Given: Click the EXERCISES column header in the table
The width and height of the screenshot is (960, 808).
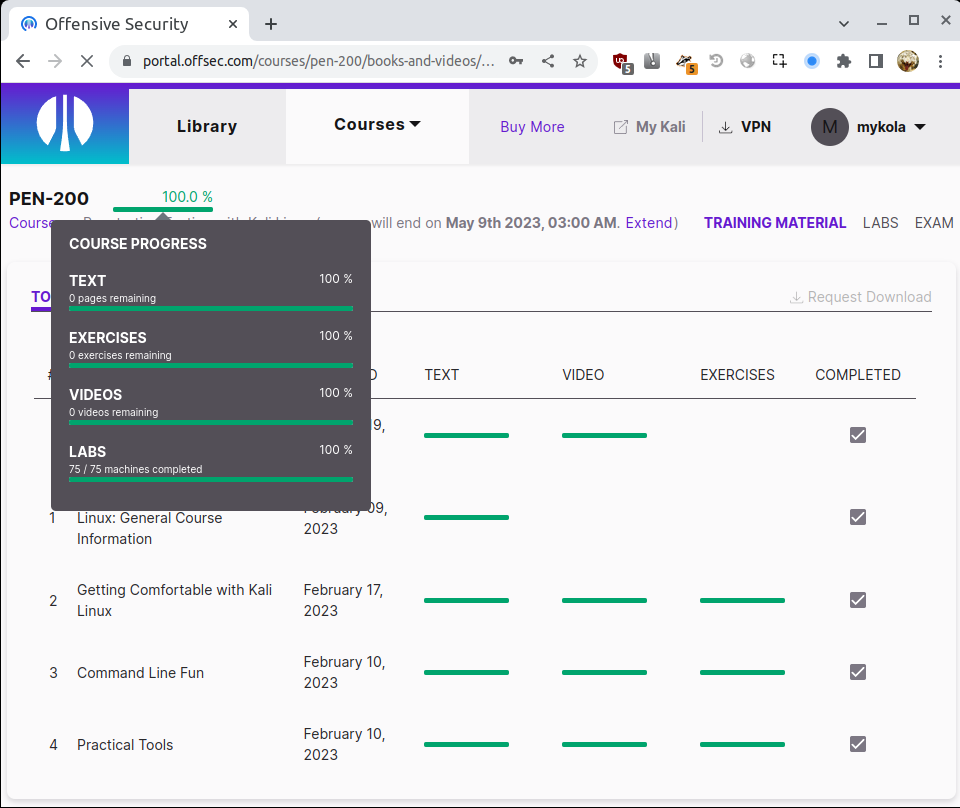Looking at the screenshot, I should [737, 375].
